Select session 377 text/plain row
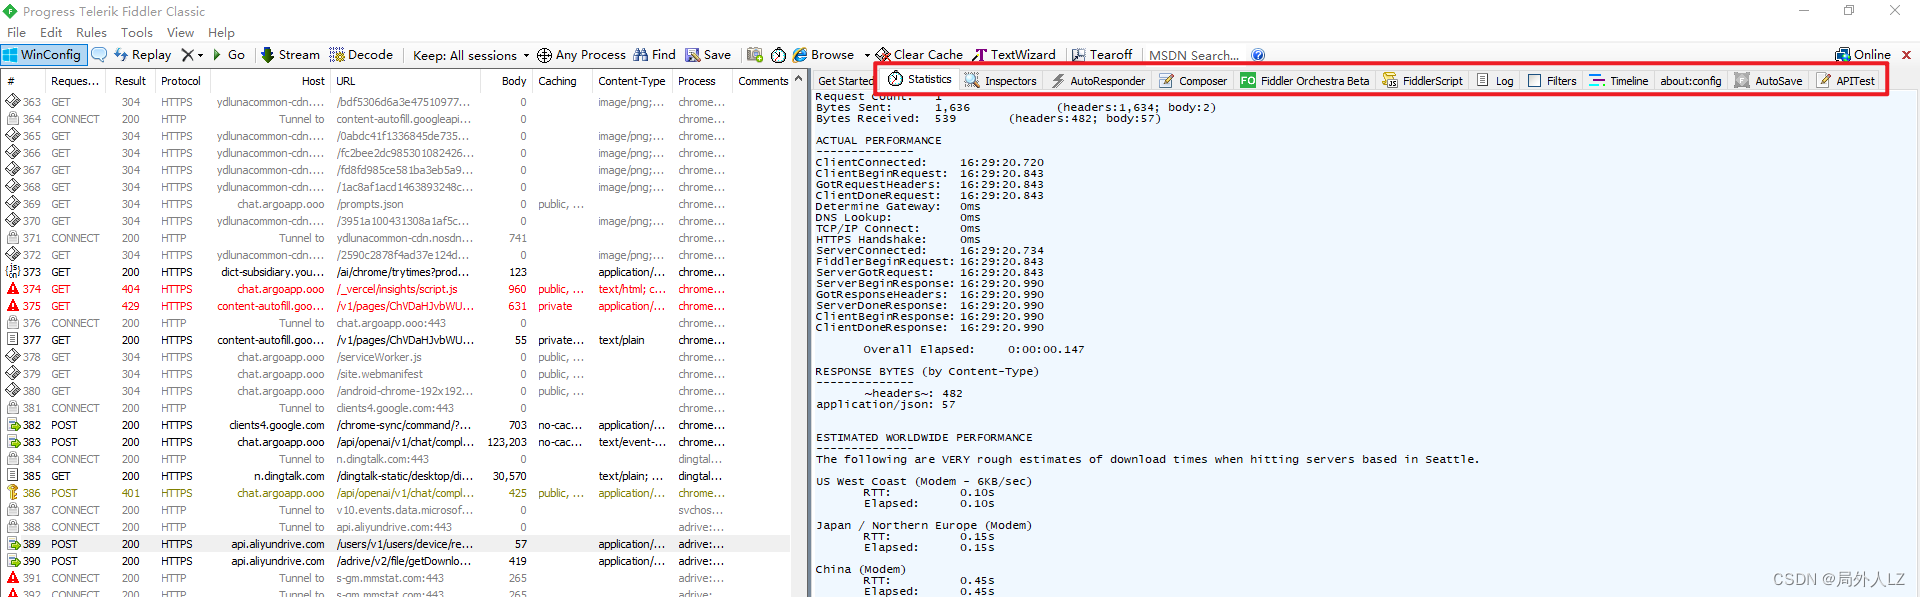This screenshot has height=597, width=1920. tap(396, 340)
